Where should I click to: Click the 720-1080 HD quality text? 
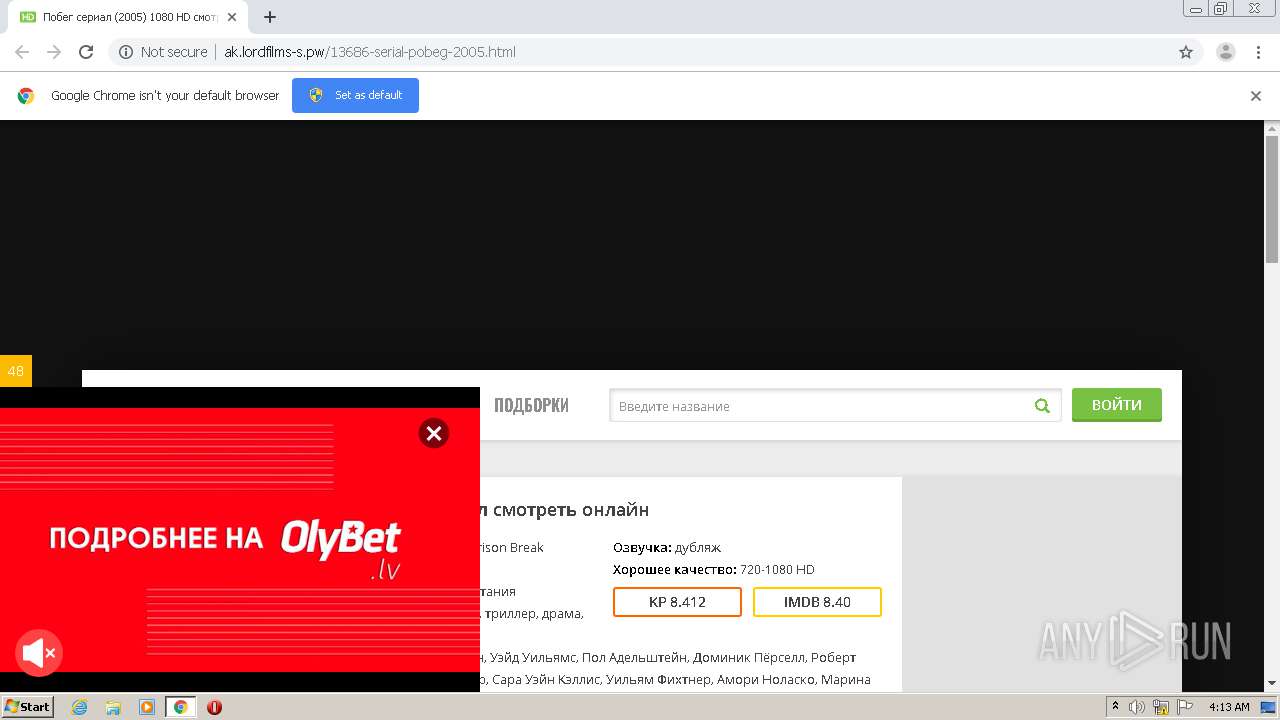click(x=777, y=569)
